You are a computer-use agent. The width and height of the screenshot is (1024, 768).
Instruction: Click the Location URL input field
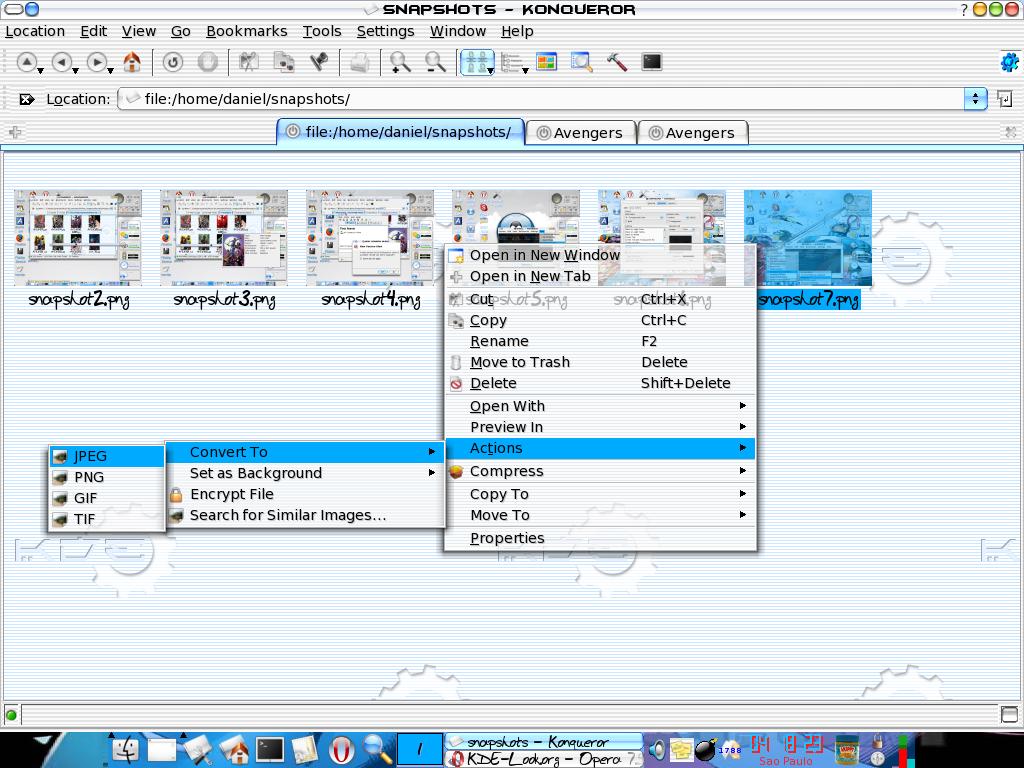pos(542,99)
